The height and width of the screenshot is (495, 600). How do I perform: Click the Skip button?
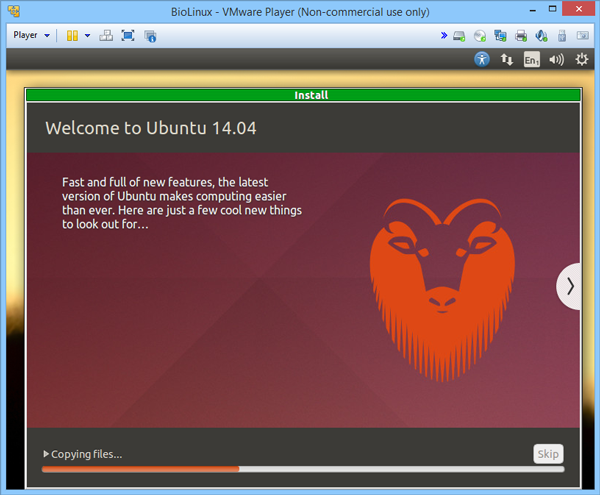pos(548,454)
